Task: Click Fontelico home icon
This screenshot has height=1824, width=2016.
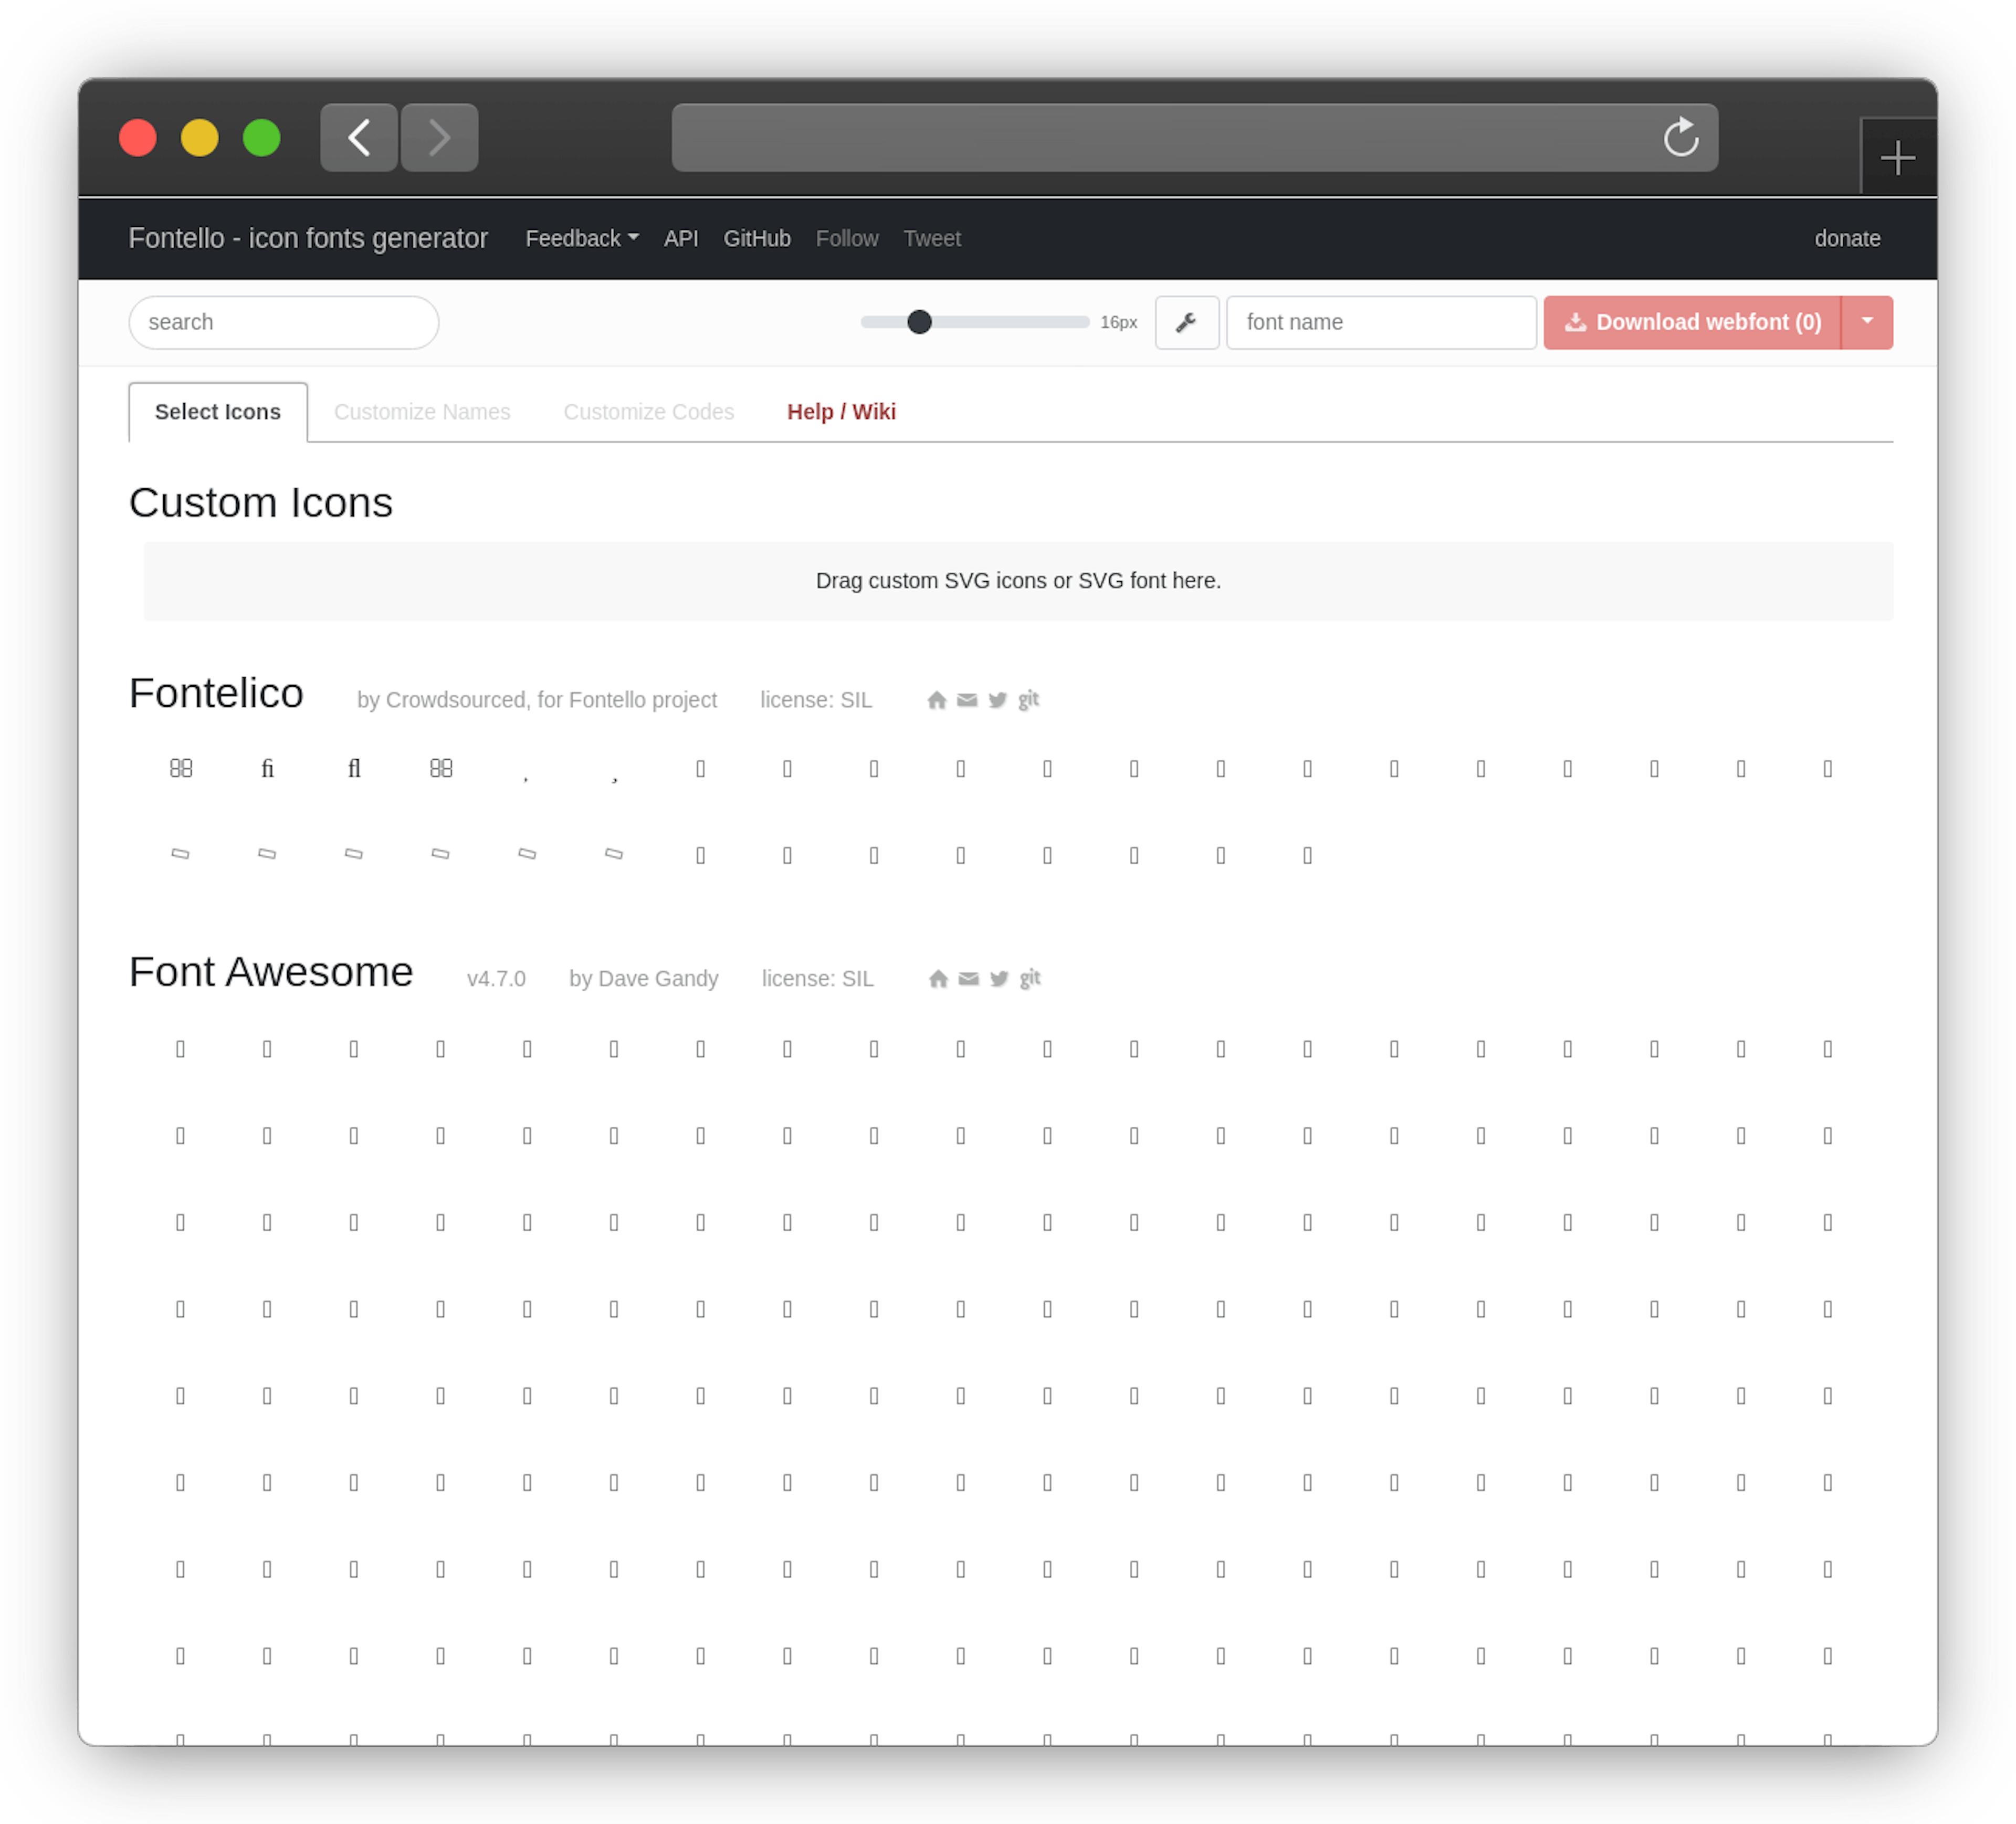Action: 936,700
